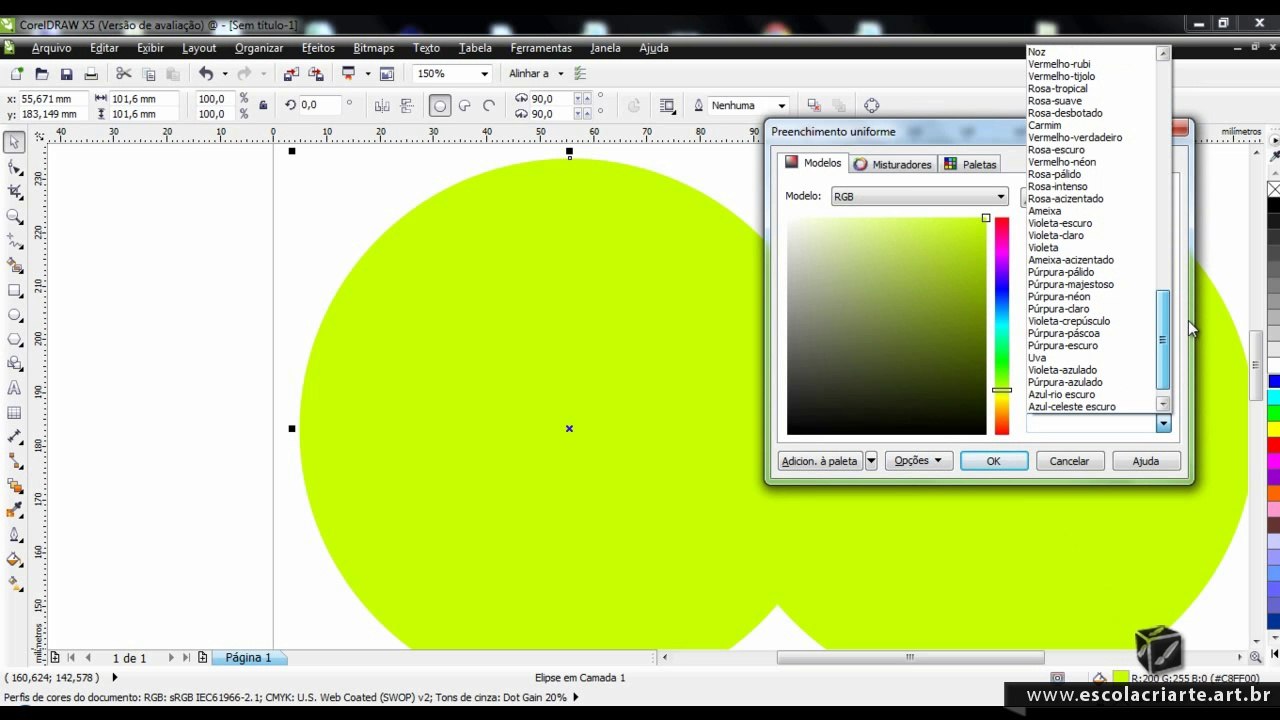Click the vertical hue spectrum slider
This screenshot has height=720, width=1280.
[x=1001, y=326]
